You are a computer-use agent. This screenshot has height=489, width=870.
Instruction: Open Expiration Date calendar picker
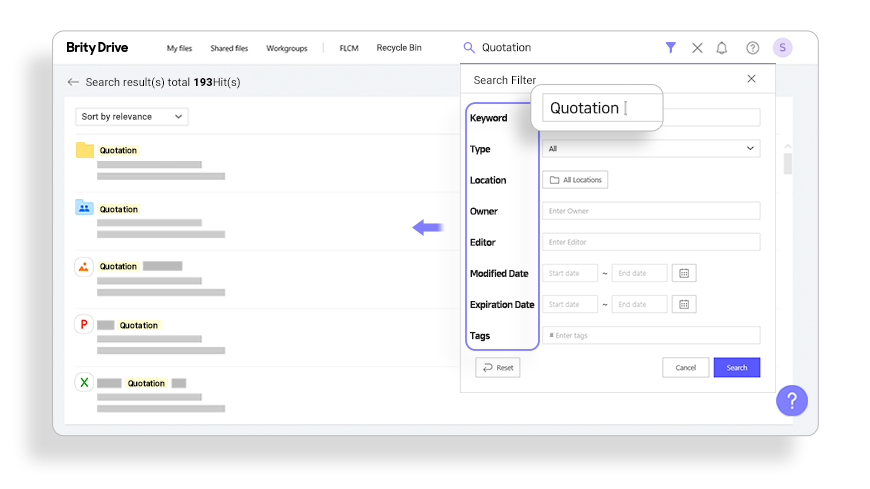pyautogui.click(x=684, y=305)
